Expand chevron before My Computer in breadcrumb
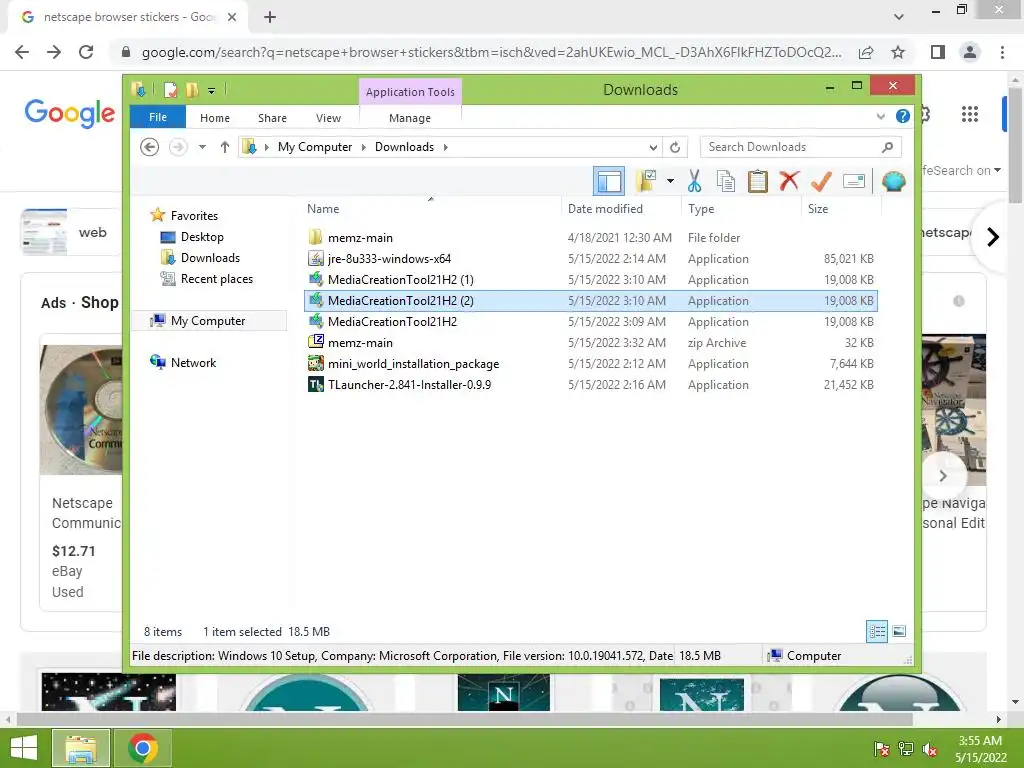 [266, 147]
